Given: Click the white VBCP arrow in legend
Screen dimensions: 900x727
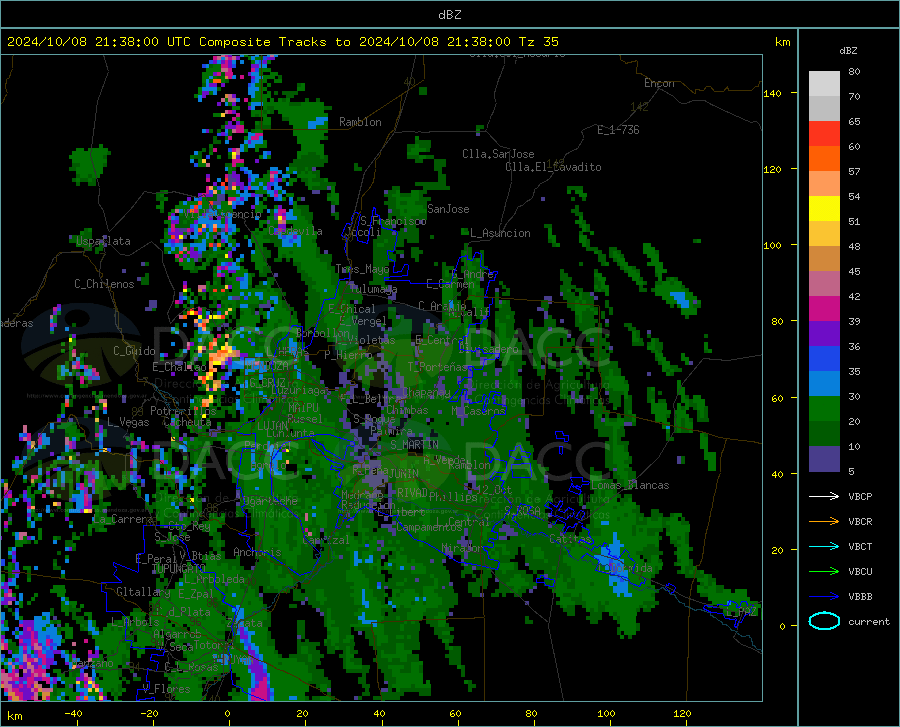Looking at the screenshot, I should click(824, 496).
